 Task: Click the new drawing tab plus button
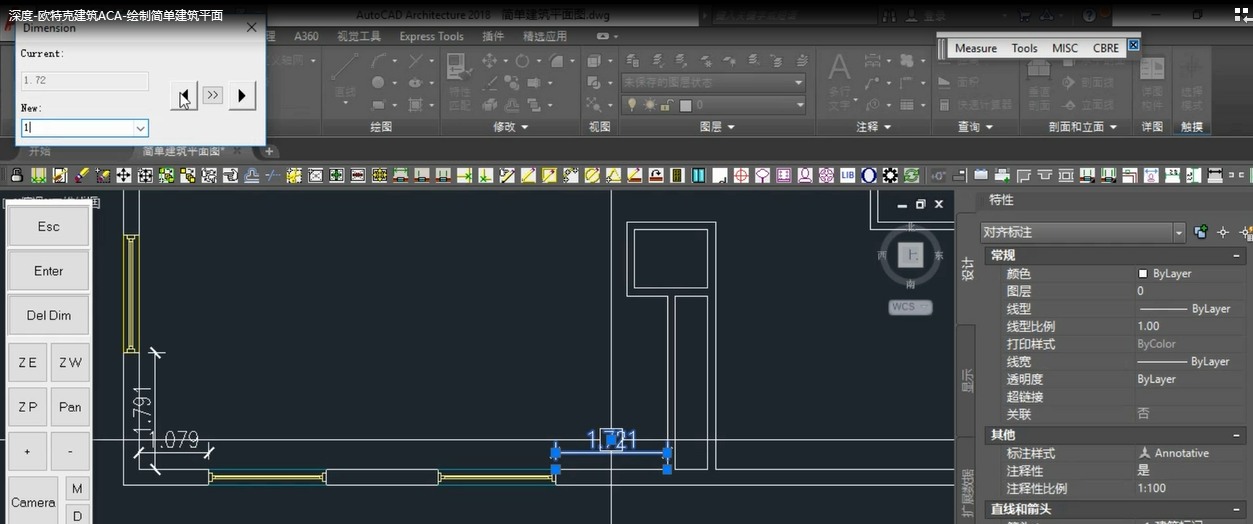pyautogui.click(x=269, y=151)
